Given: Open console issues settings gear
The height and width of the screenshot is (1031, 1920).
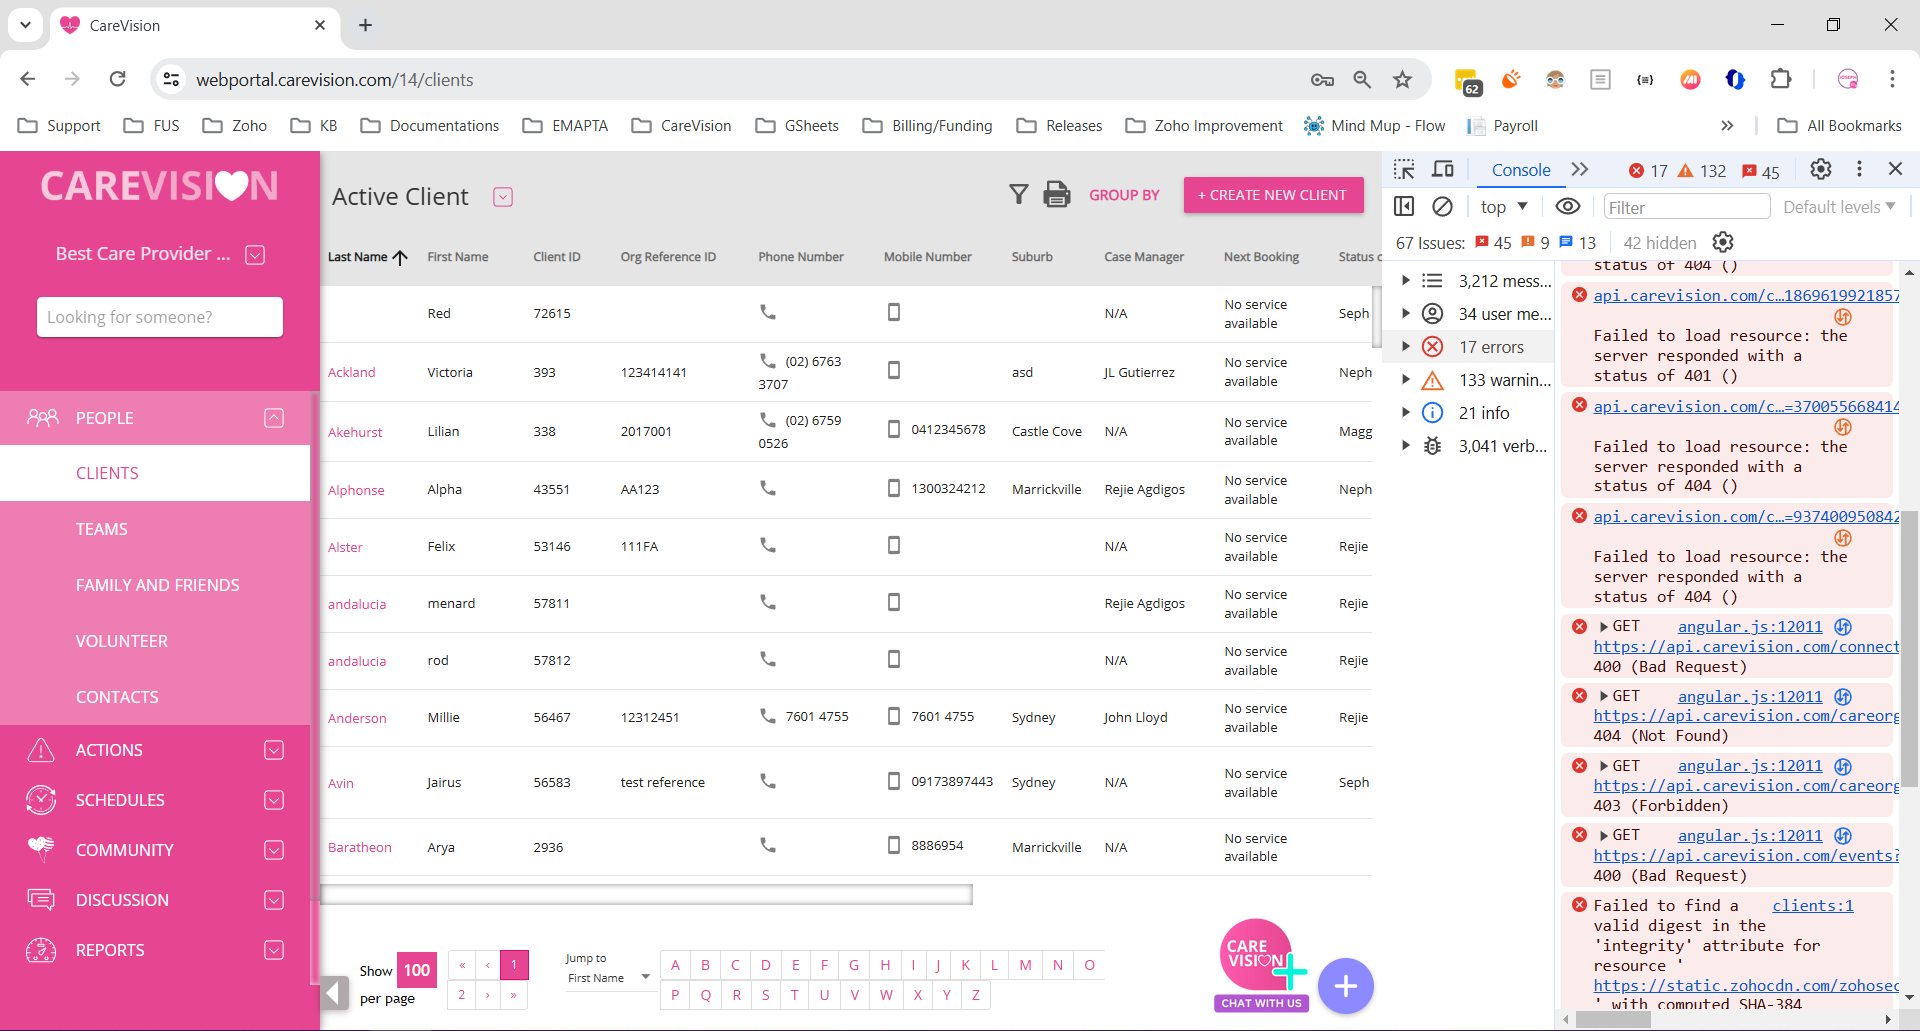Looking at the screenshot, I should pos(1723,242).
